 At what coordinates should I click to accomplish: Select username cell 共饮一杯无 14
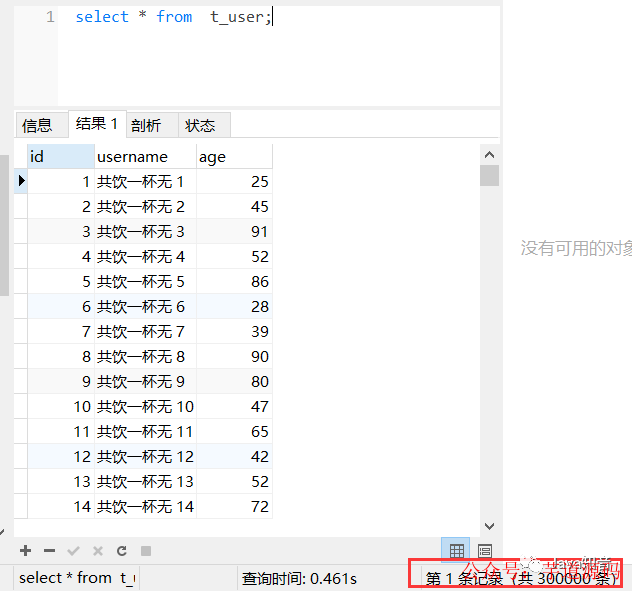pyautogui.click(x=145, y=506)
